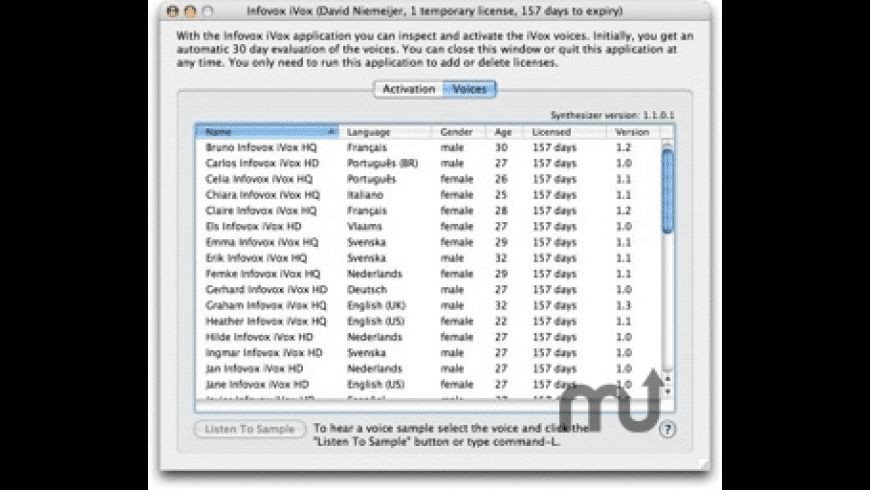Click version 1.3 in Graham row
The width and height of the screenshot is (870, 490).
pos(624,306)
